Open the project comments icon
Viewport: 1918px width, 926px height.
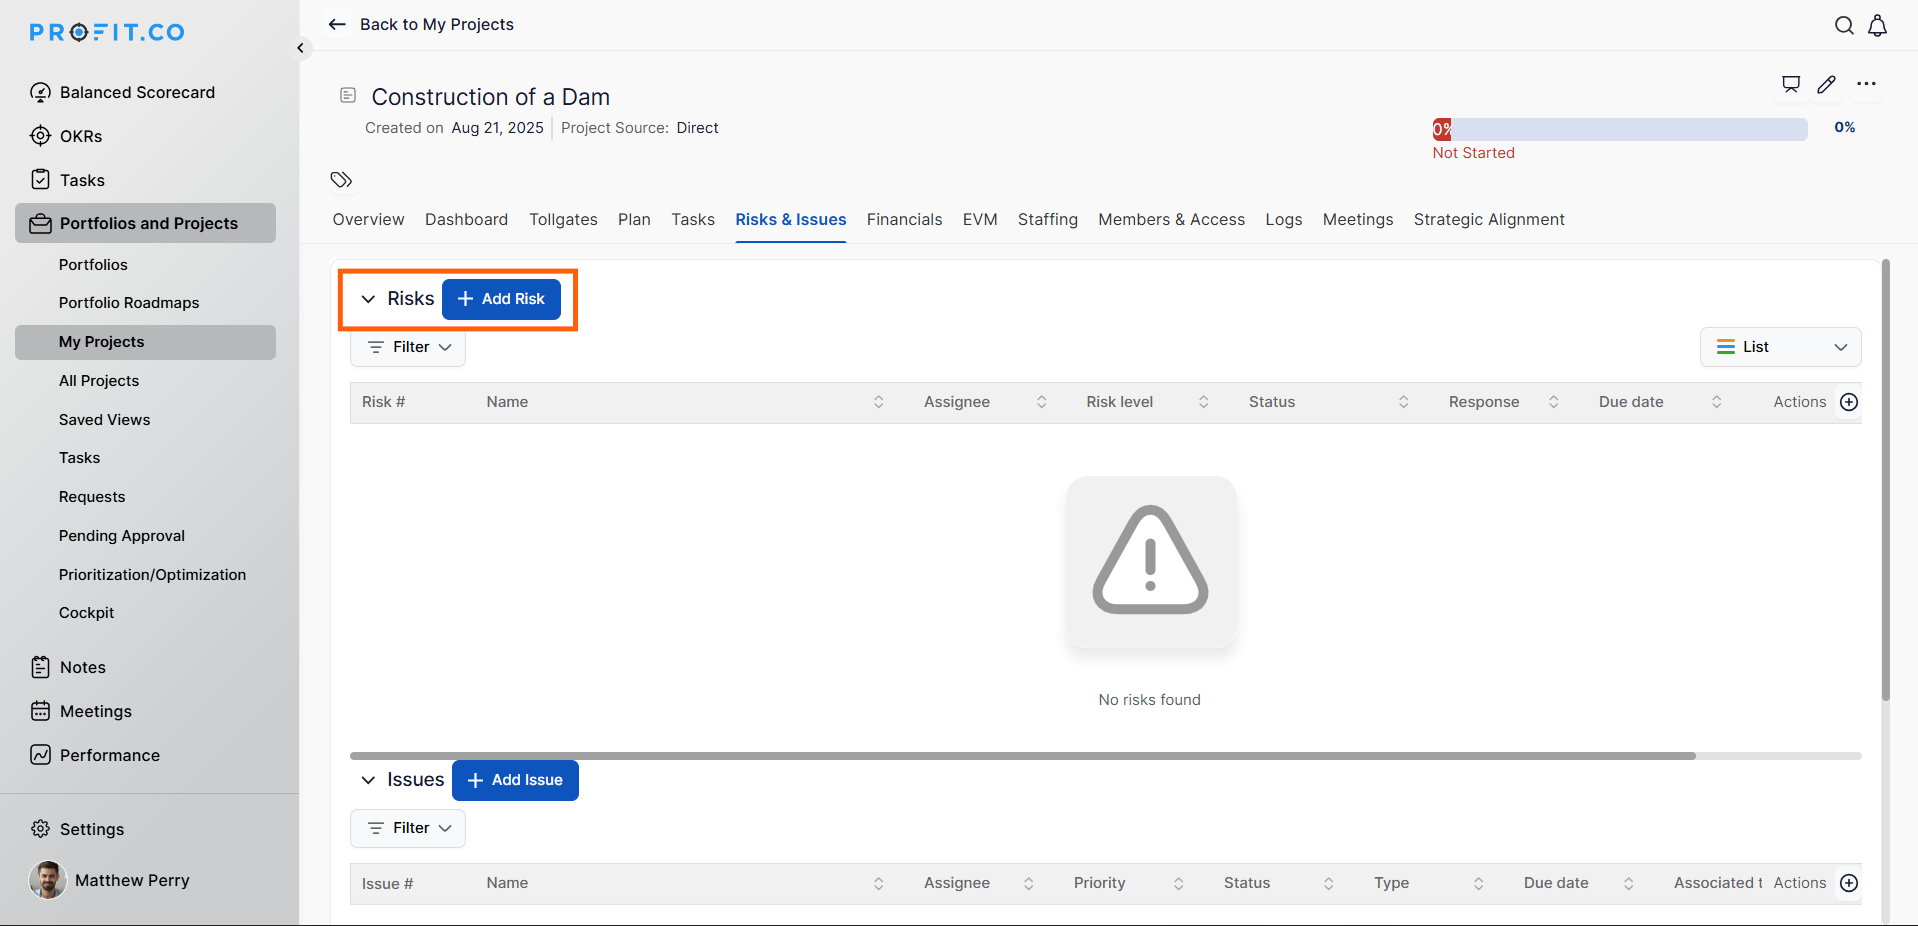click(x=1791, y=84)
